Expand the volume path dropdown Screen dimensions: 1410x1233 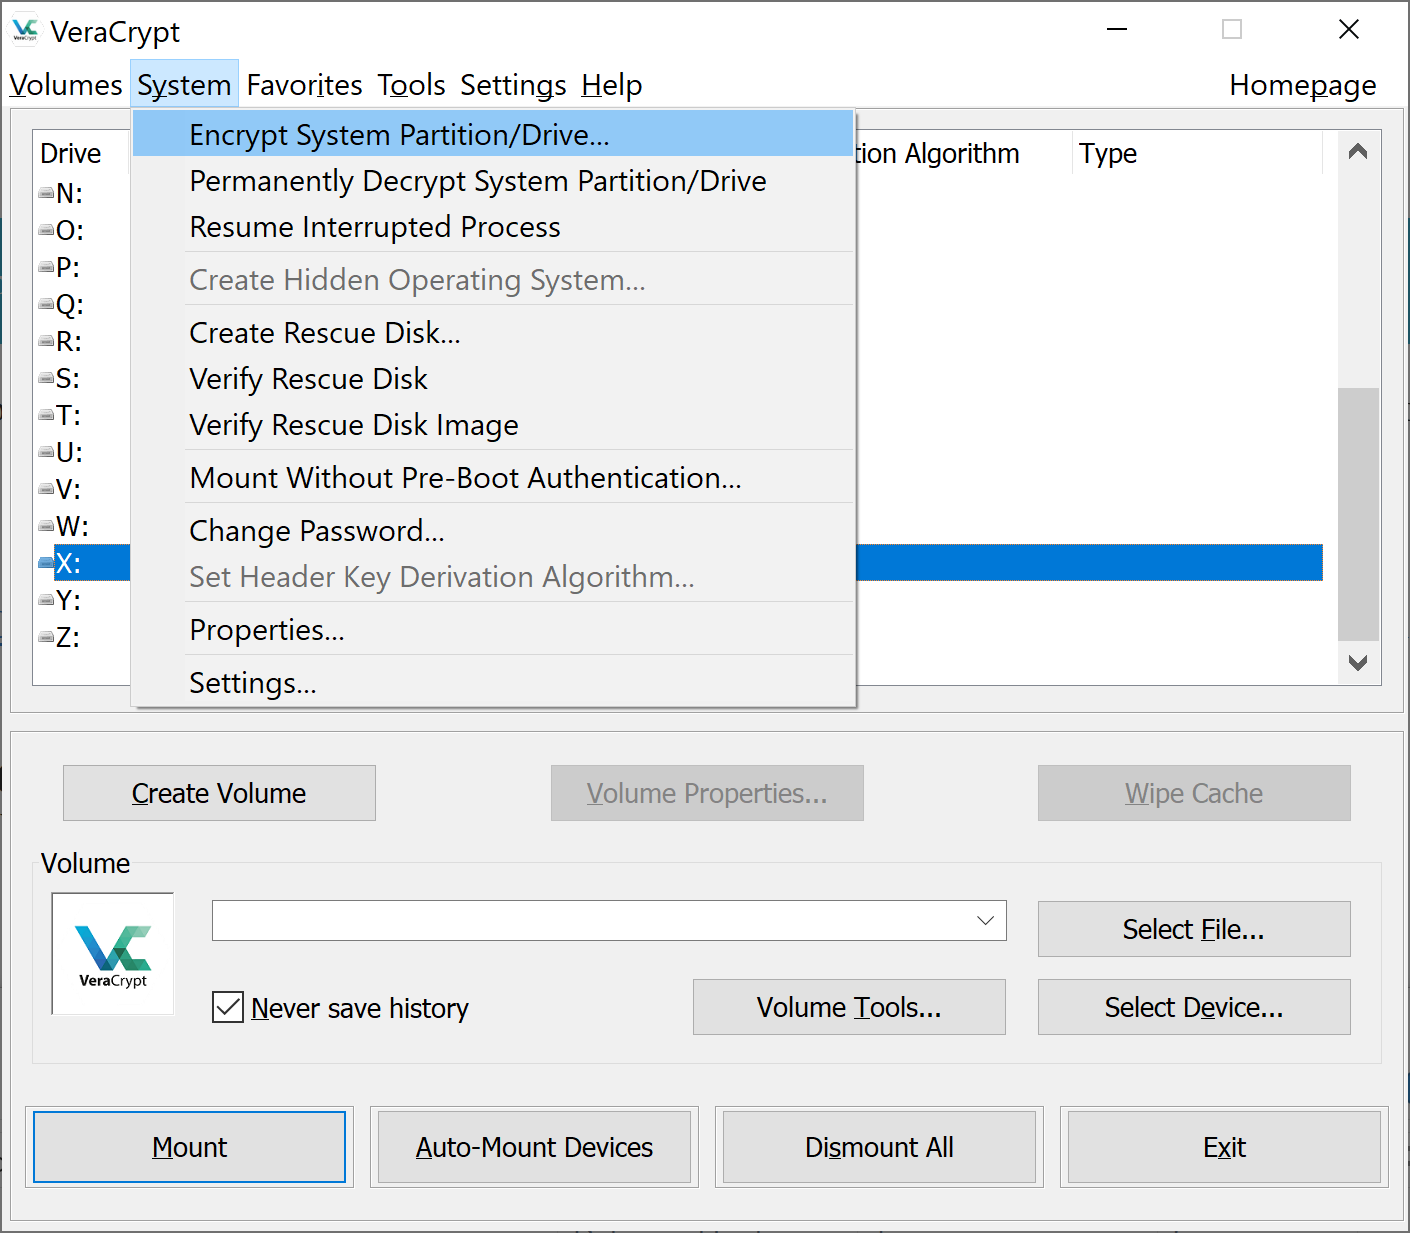pyautogui.click(x=985, y=921)
